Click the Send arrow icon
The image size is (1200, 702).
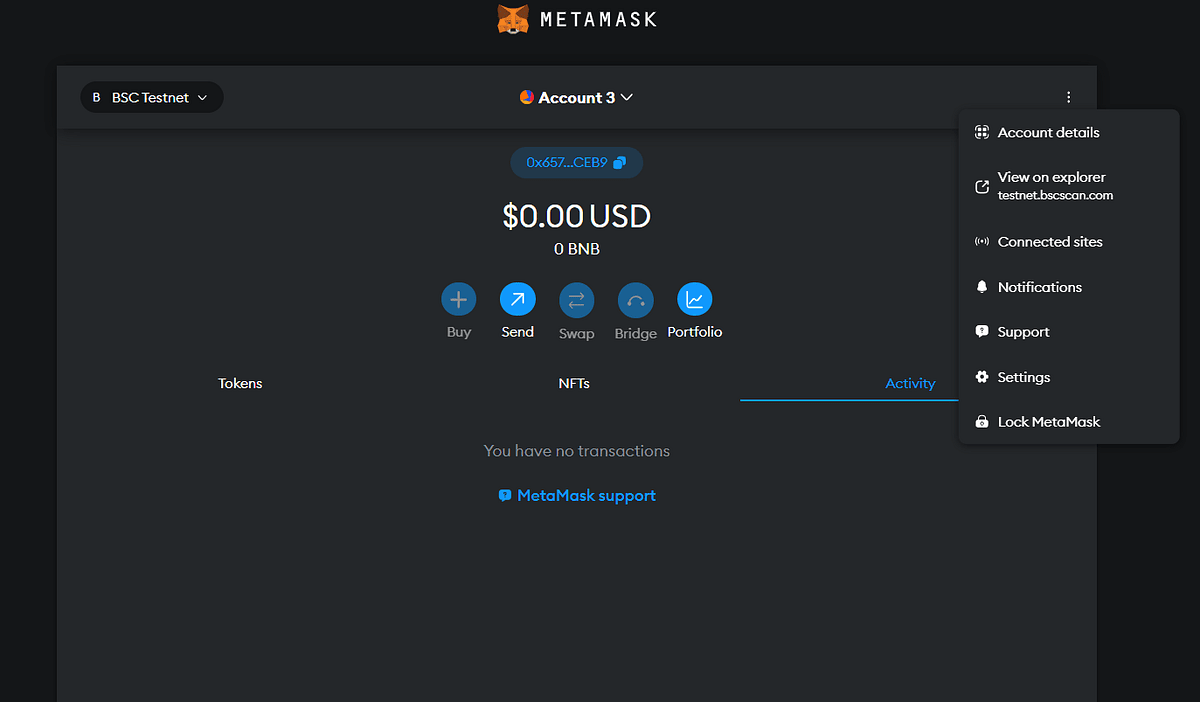(x=517, y=299)
